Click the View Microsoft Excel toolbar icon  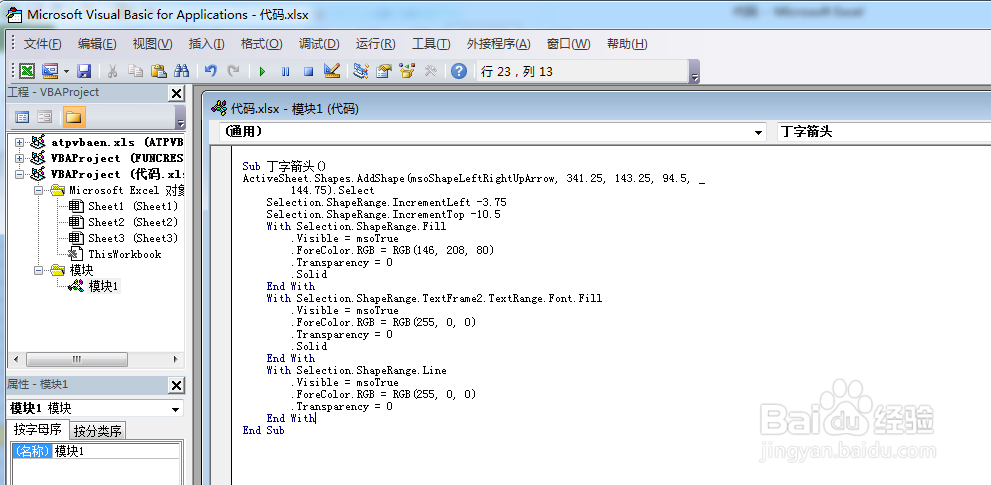coord(27,71)
